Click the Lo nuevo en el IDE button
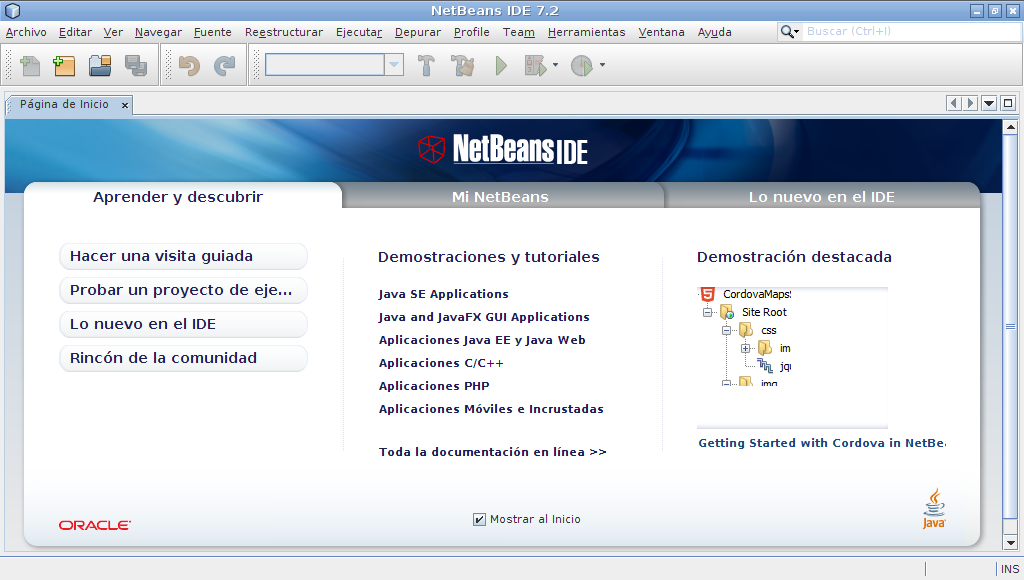The width and height of the screenshot is (1024, 580). 184,324
